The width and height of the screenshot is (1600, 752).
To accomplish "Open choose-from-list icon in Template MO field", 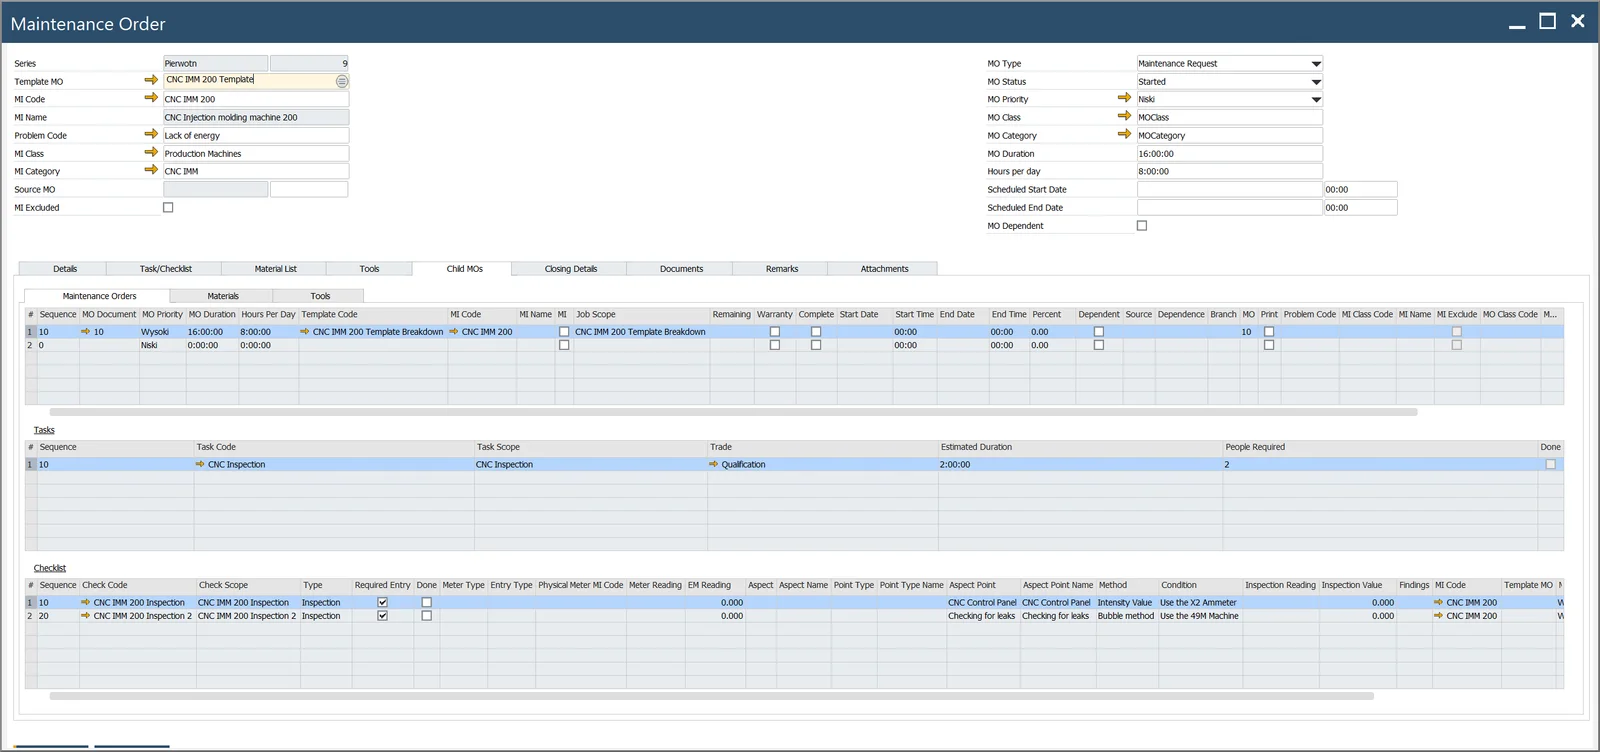I will click(x=342, y=81).
